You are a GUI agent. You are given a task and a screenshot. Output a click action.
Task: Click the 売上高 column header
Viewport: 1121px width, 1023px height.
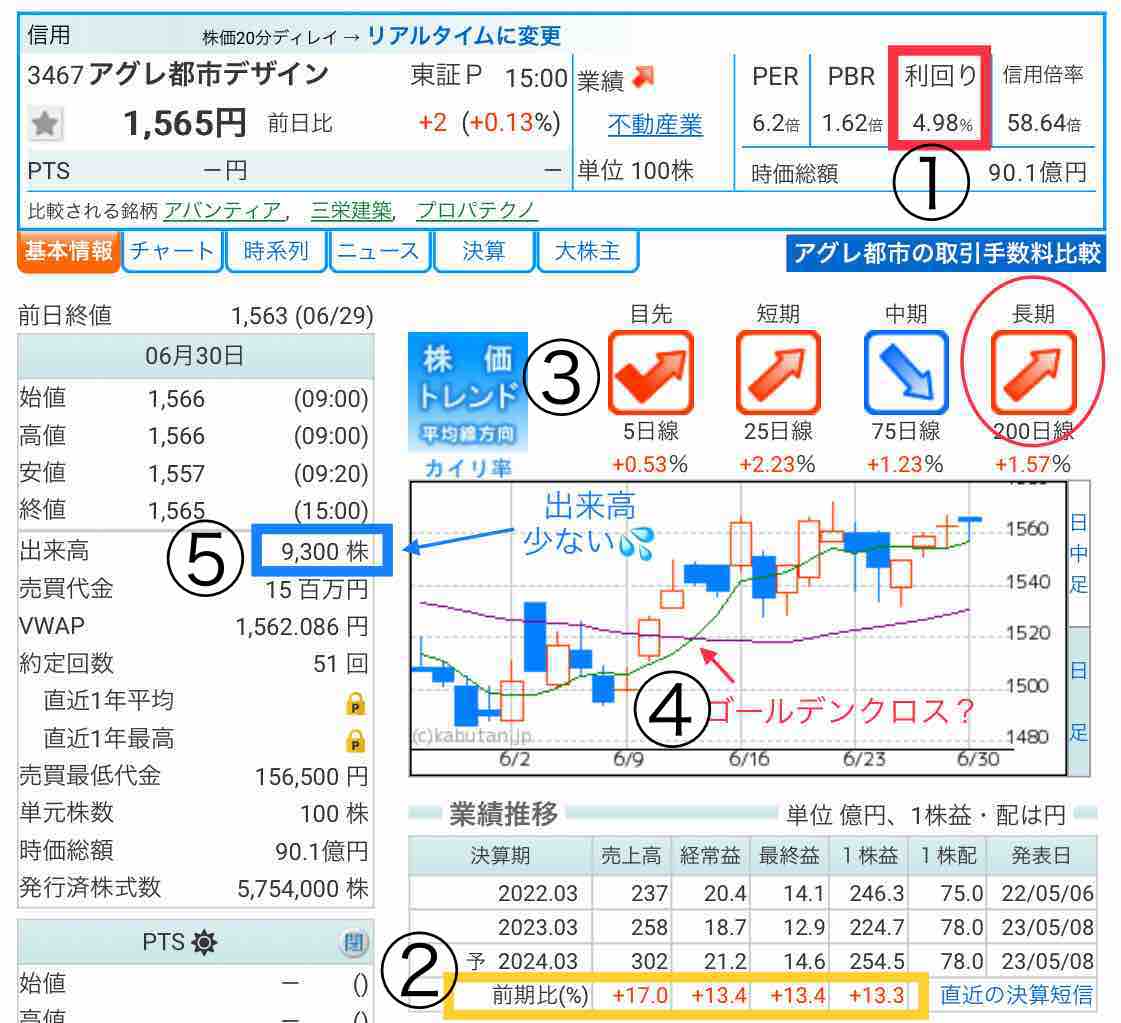631,856
